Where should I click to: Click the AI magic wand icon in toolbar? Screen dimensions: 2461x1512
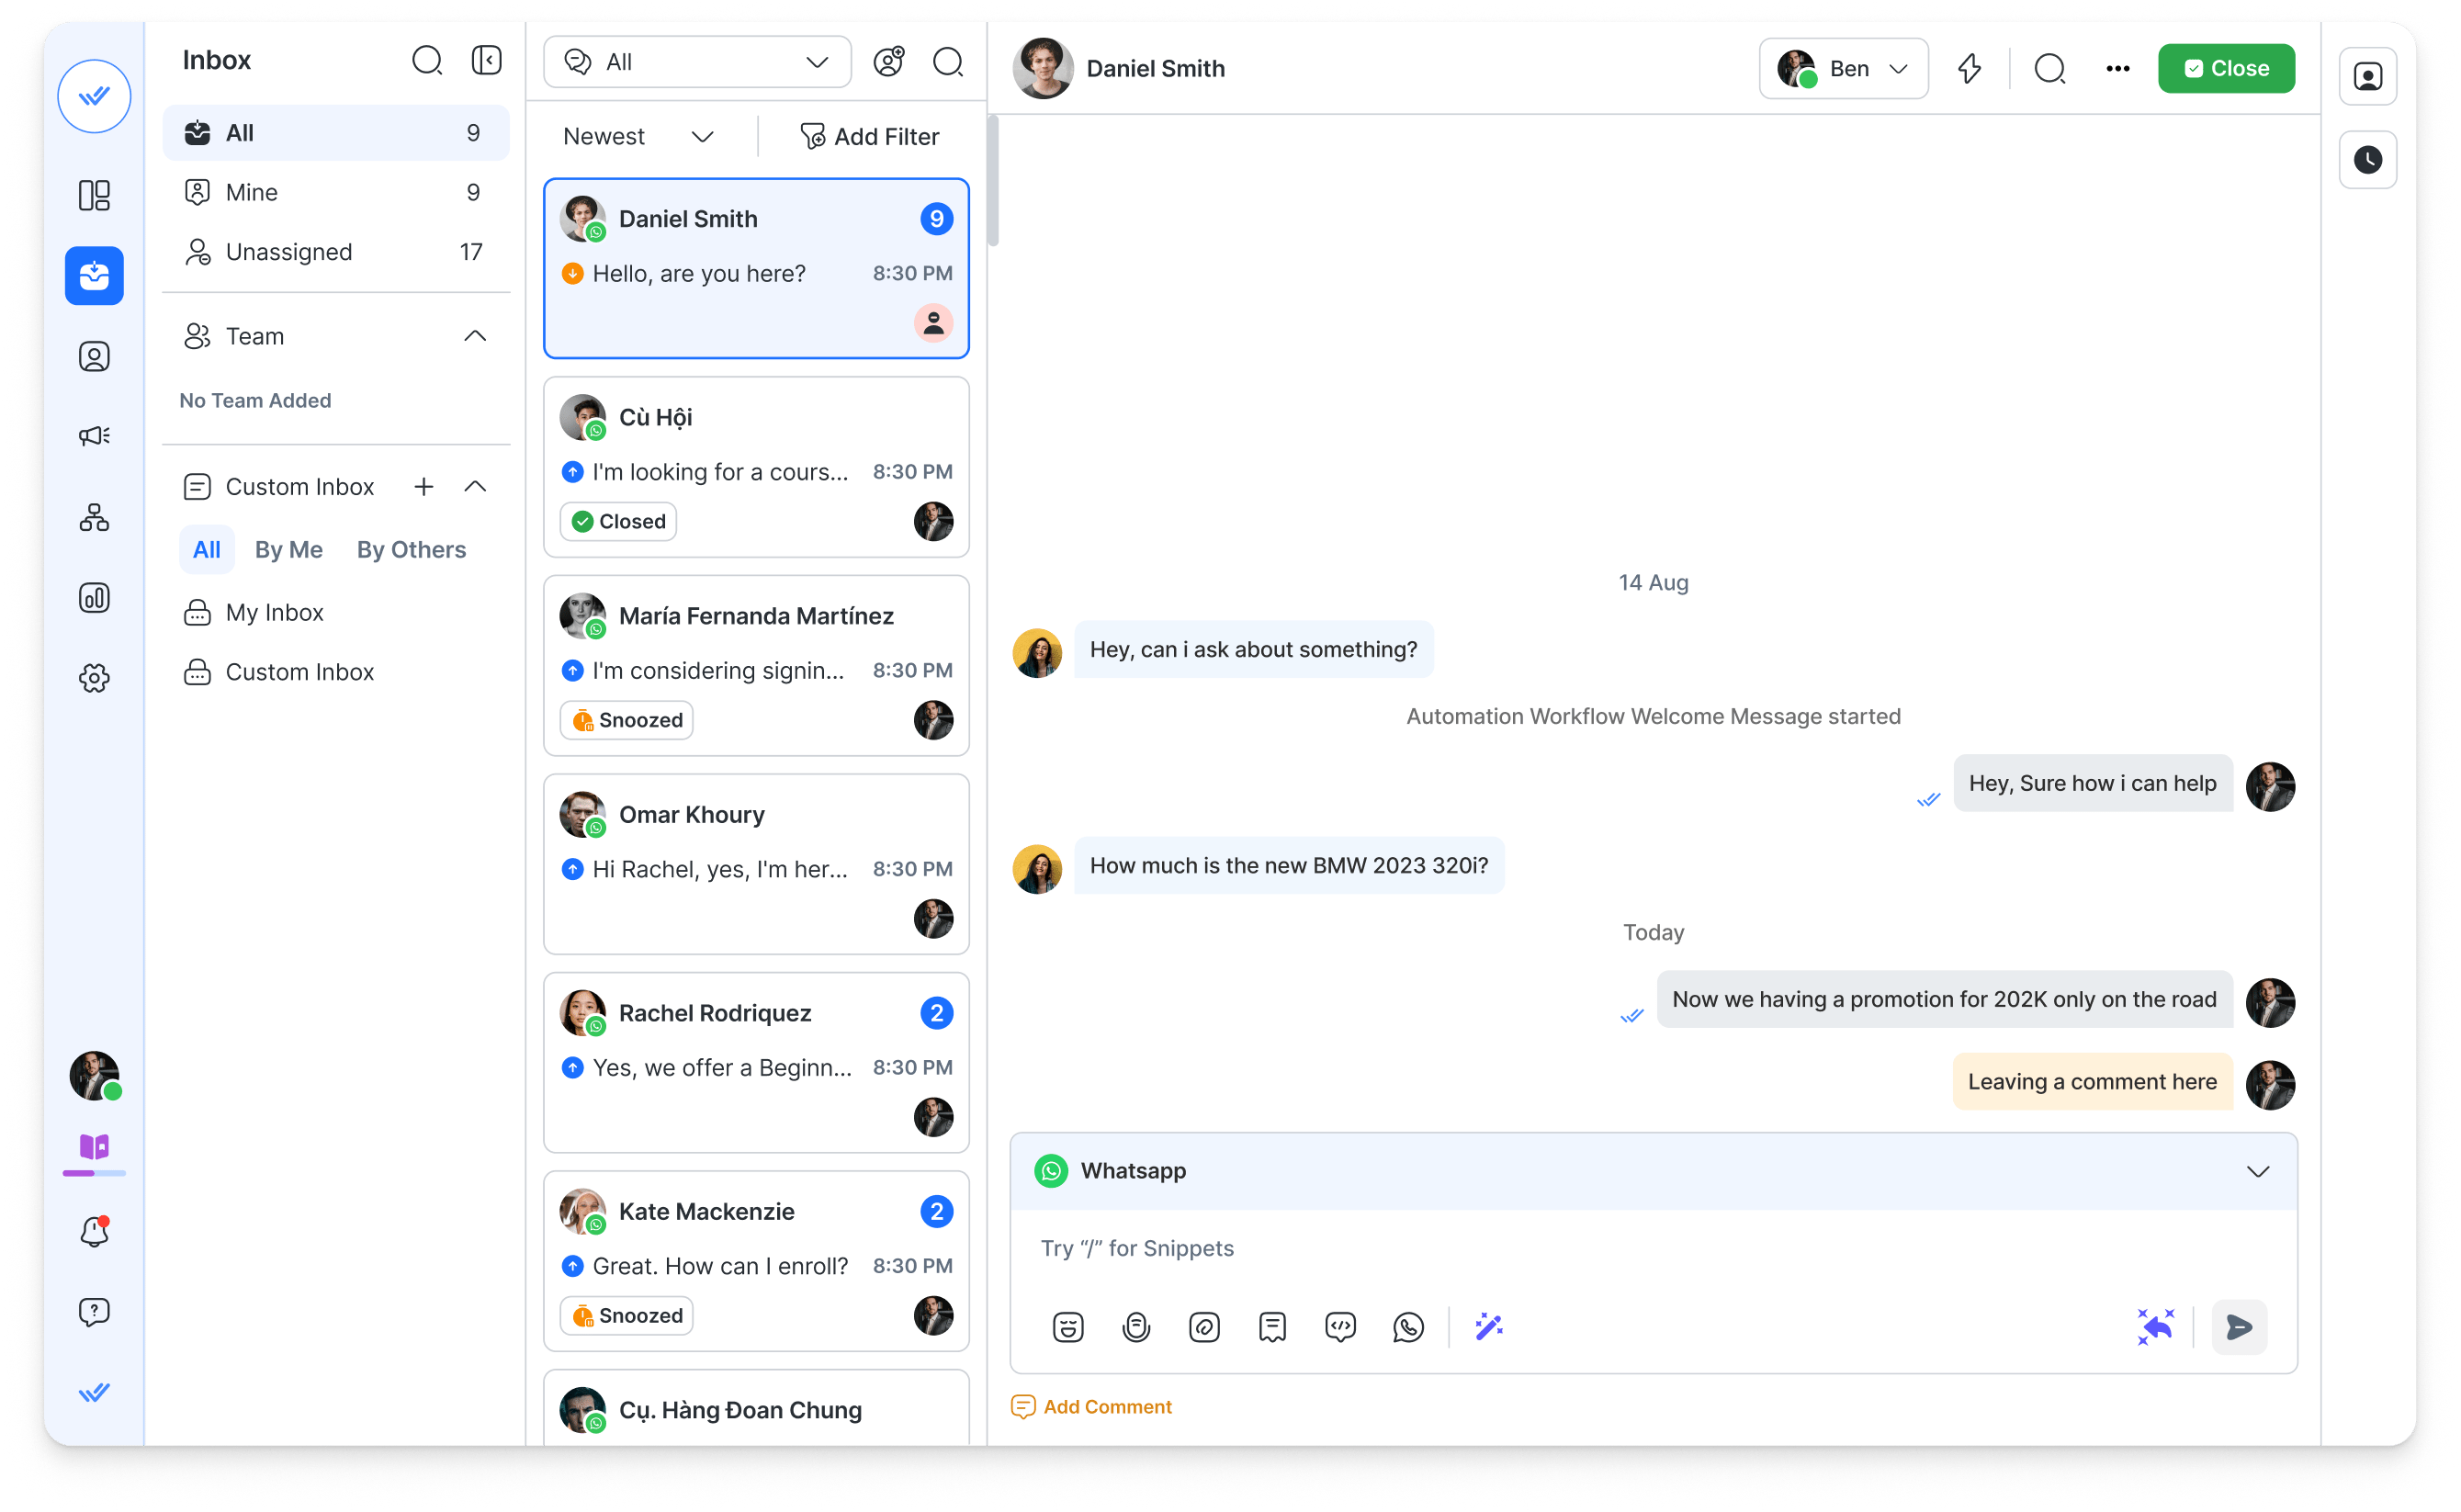coord(1489,1327)
